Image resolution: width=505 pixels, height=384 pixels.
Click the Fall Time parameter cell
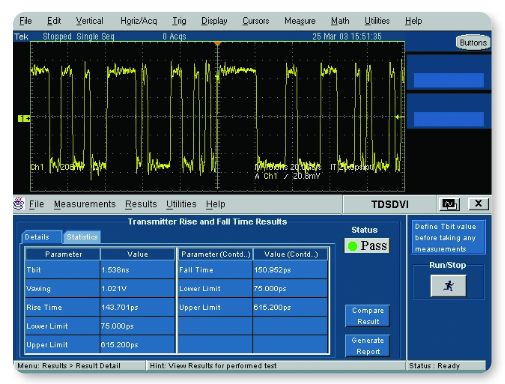(215, 270)
